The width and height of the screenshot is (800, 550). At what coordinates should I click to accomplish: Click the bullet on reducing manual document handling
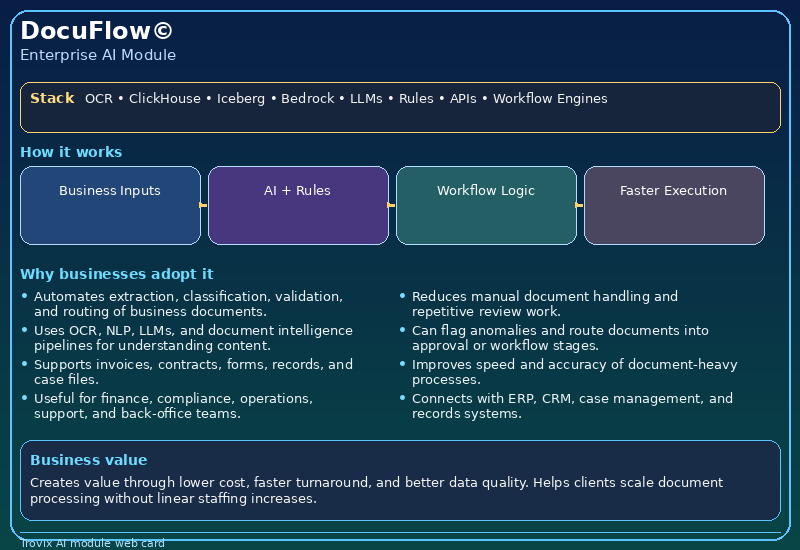pyautogui.click(x=544, y=304)
